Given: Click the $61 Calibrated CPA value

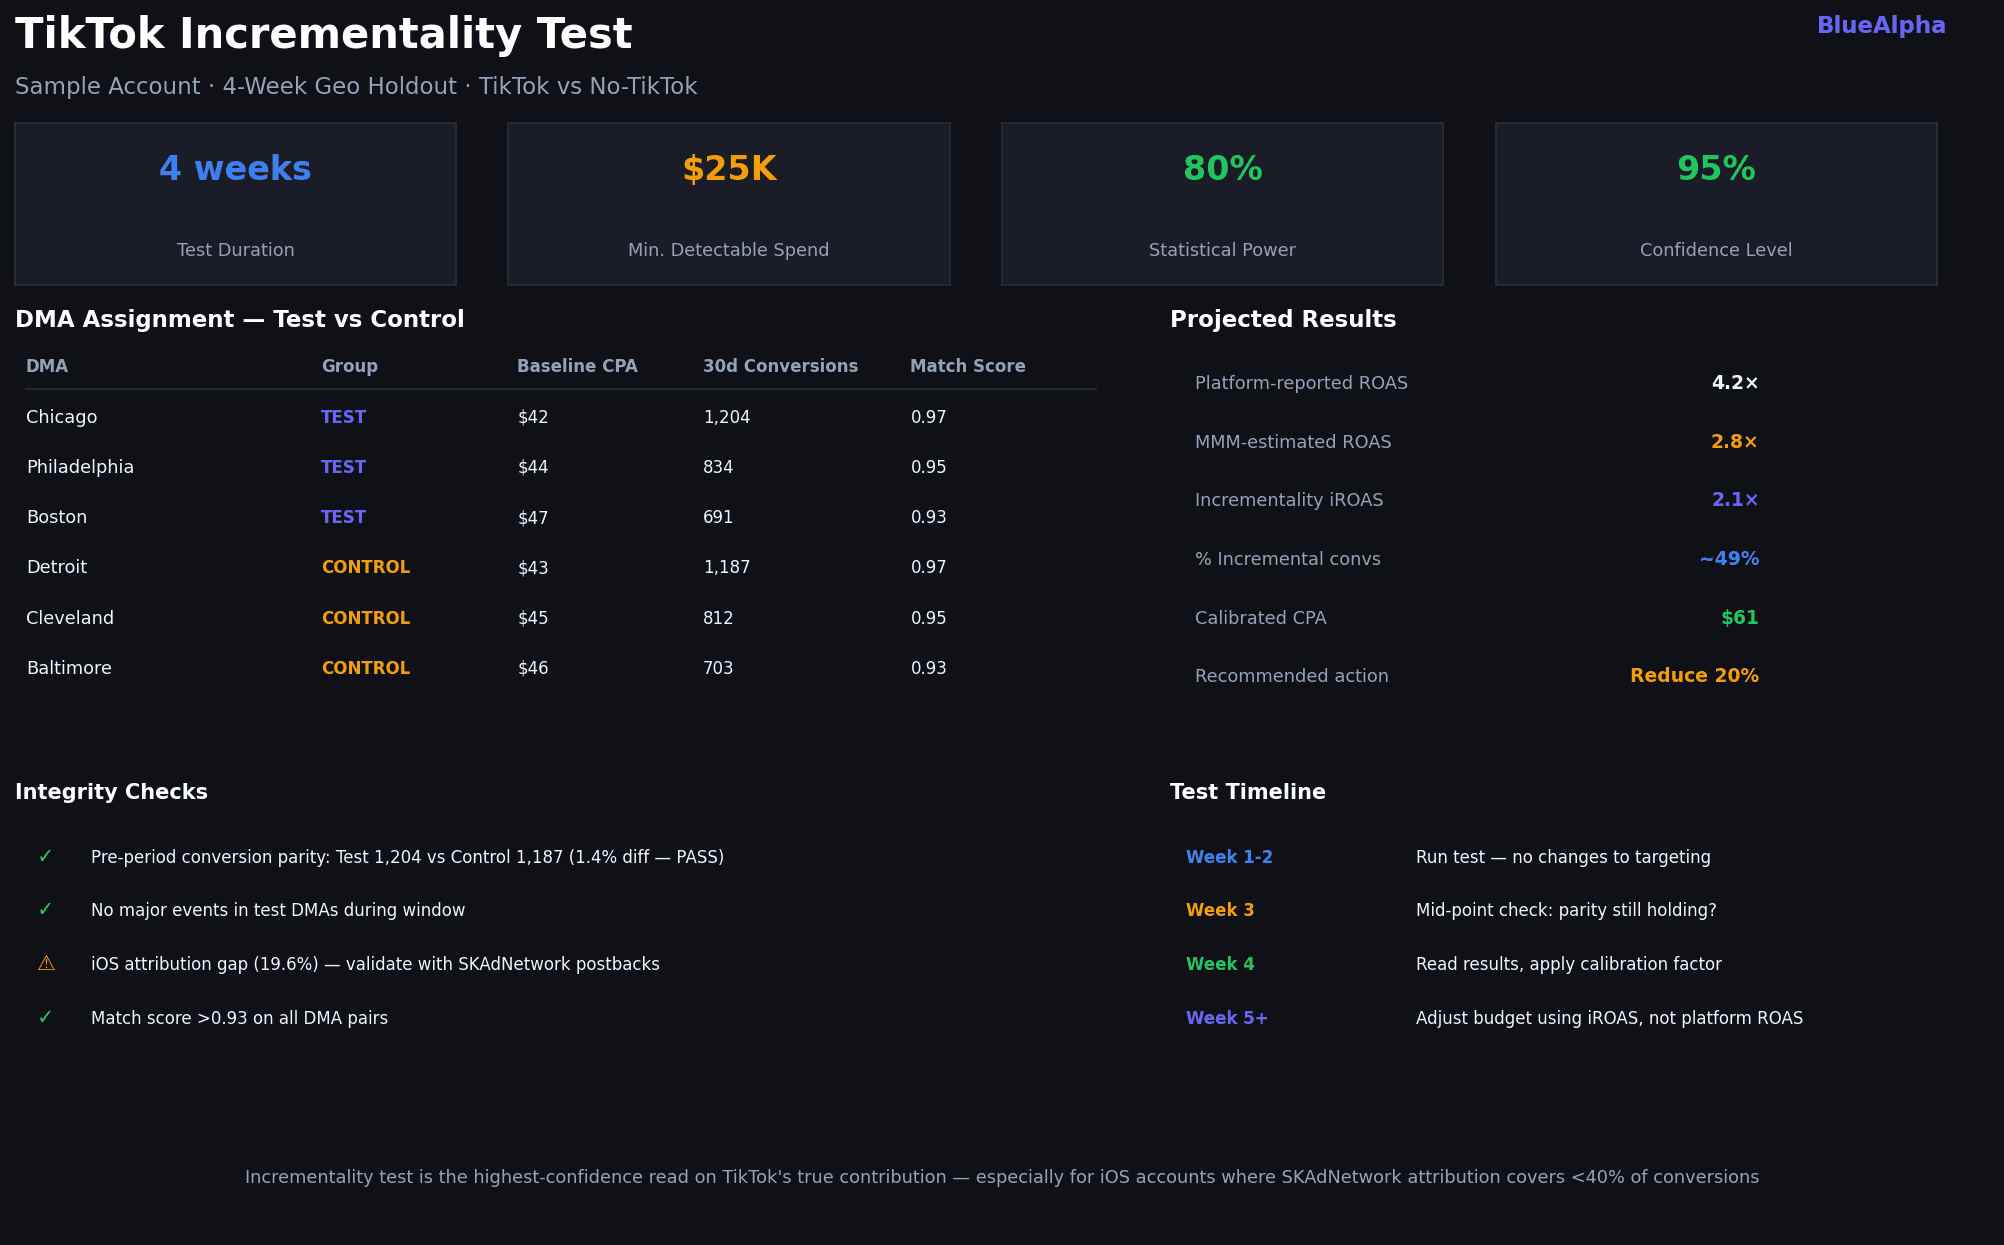Looking at the screenshot, I should pyautogui.click(x=1740, y=618).
